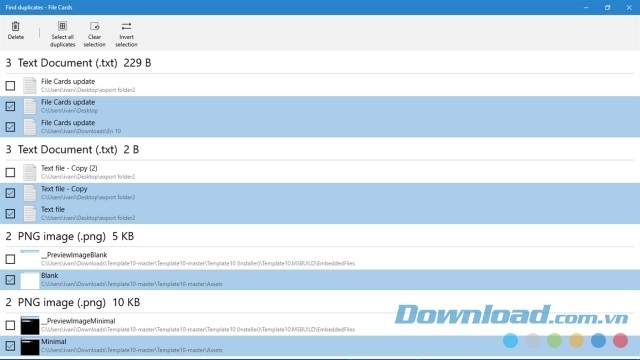Uncheck the Downloads File Cards update checkbox
Screen dimensions: 640x360
tap(10, 127)
